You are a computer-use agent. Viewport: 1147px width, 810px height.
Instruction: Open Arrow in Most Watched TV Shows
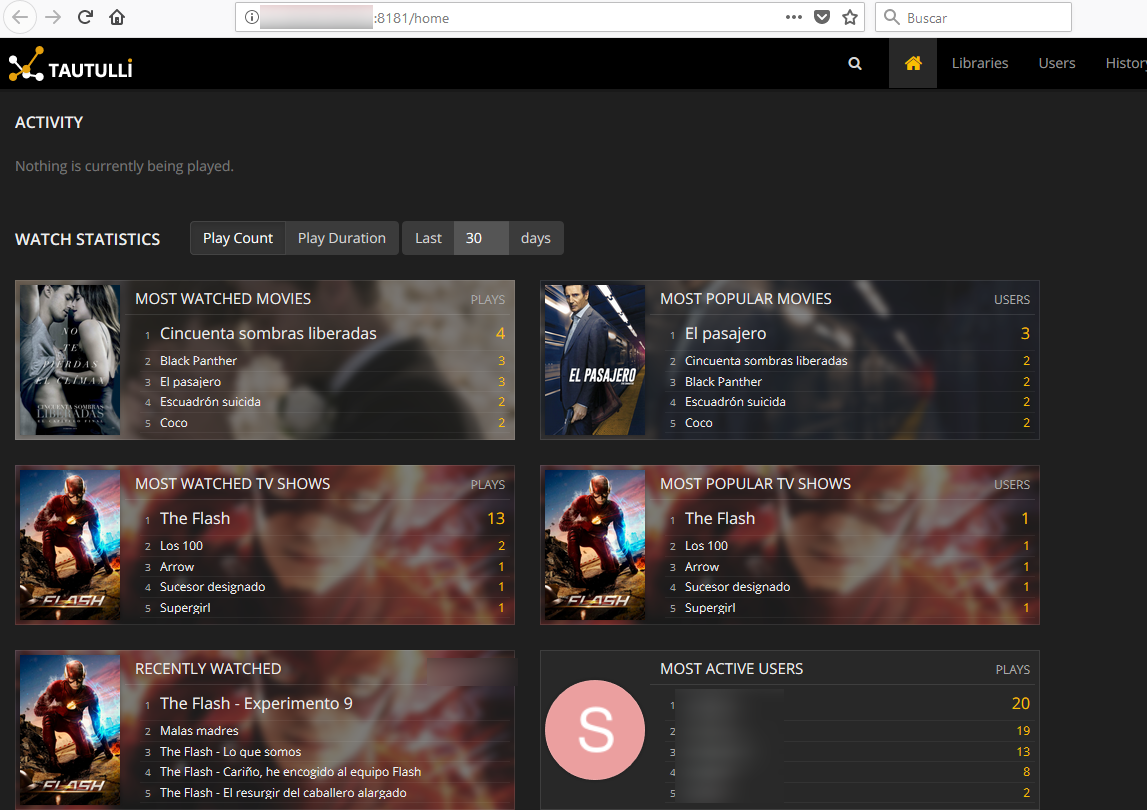[x=177, y=567]
